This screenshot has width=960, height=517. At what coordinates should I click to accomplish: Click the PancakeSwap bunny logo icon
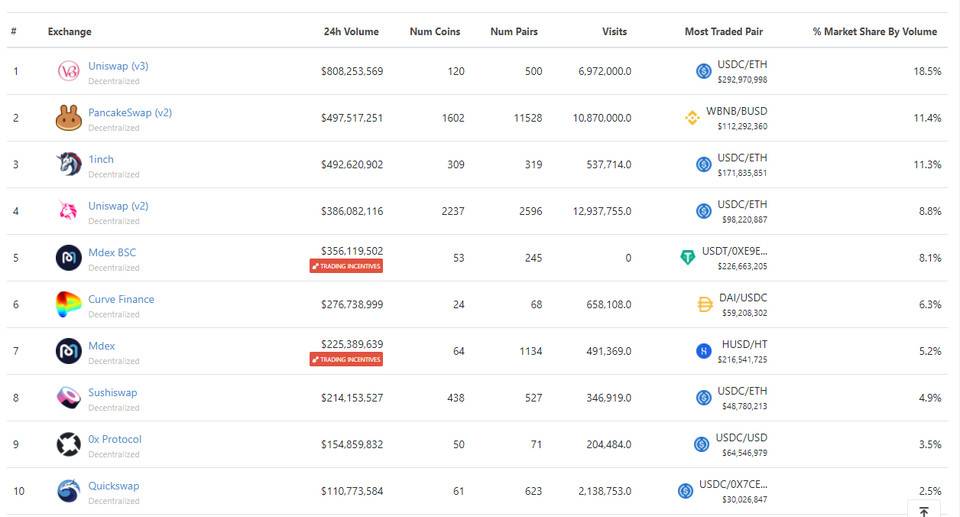coord(68,118)
